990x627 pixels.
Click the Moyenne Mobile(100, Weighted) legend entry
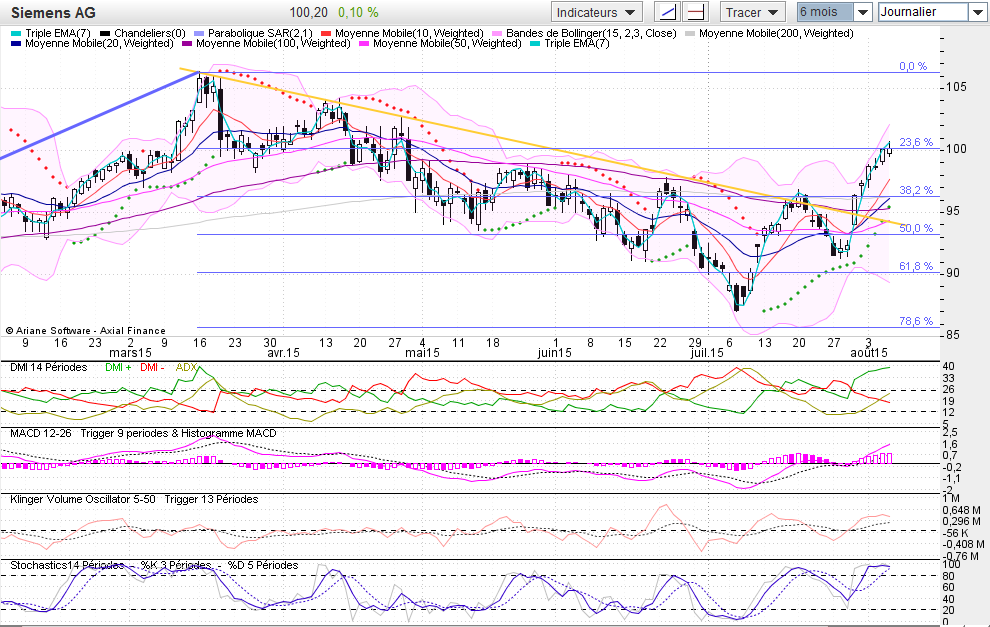point(273,44)
